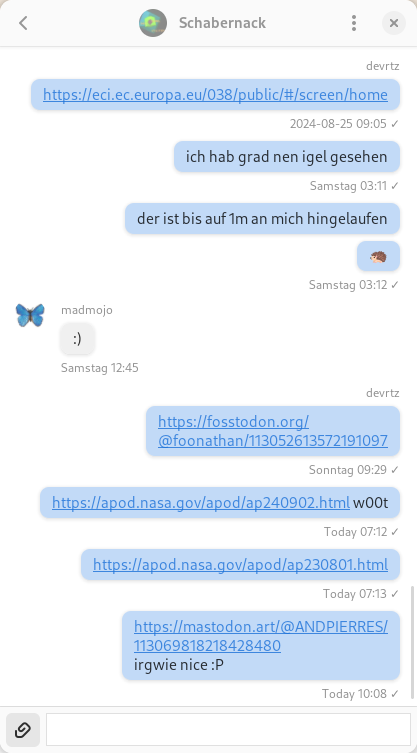Close the chat with the X button
417x753 pixels.
(x=394, y=23)
